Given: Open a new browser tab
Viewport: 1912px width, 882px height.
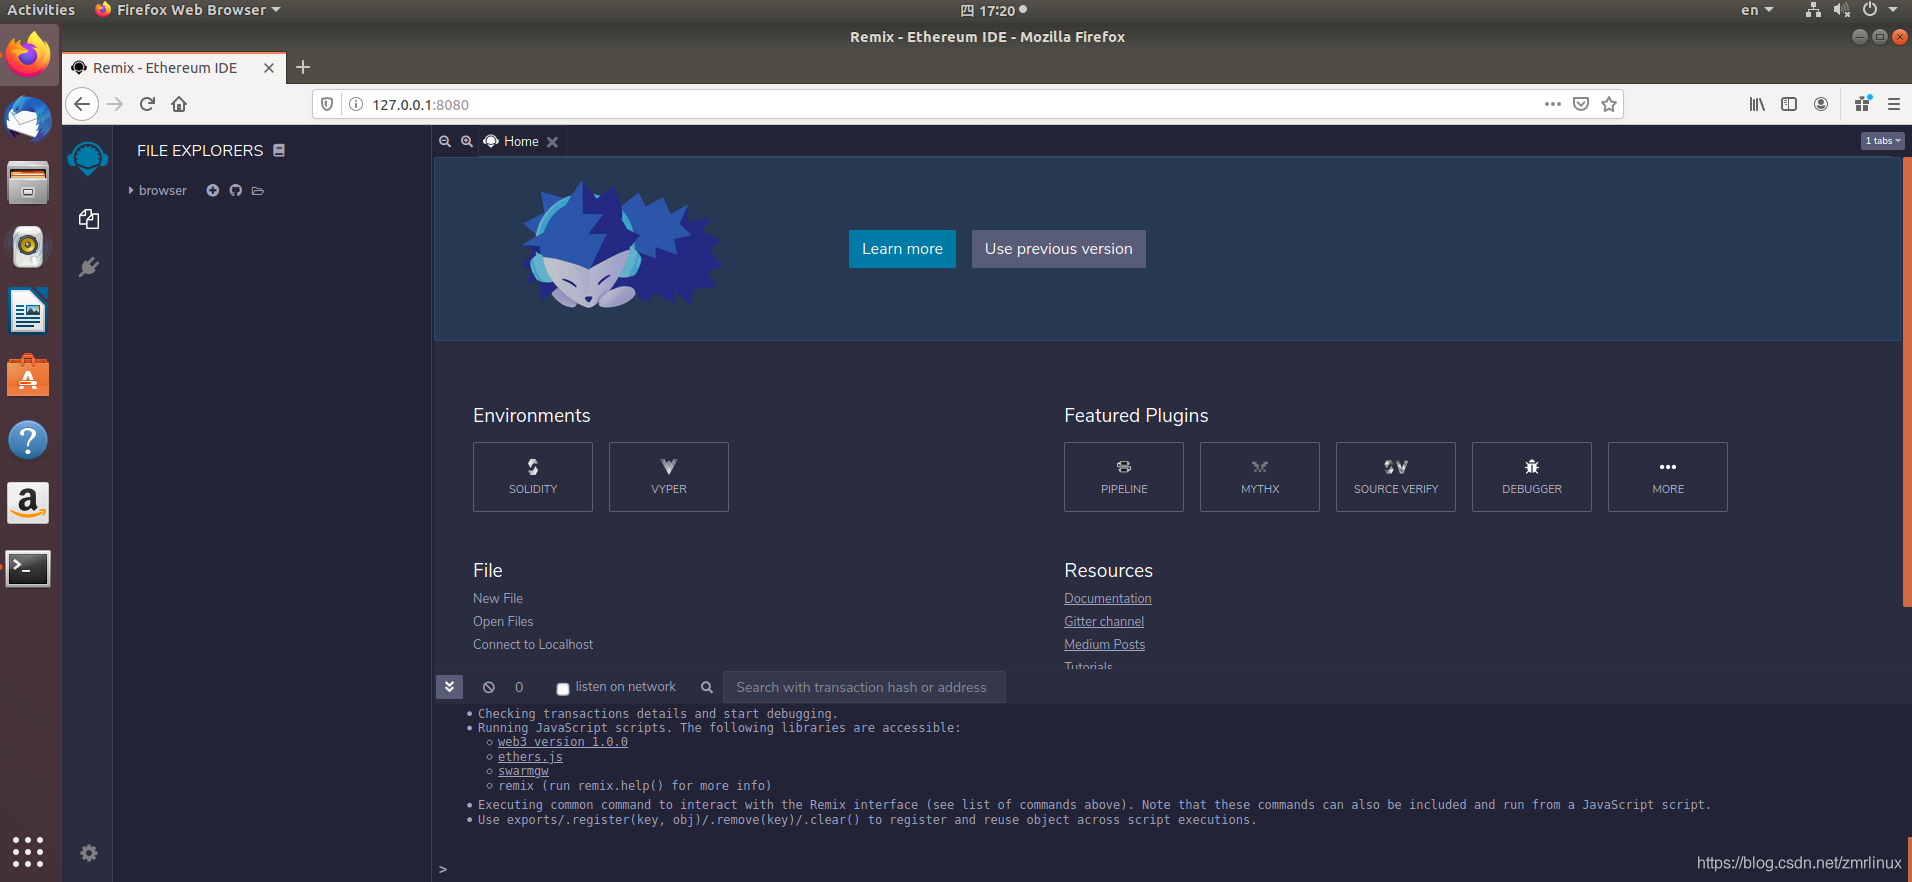Looking at the screenshot, I should click(x=303, y=67).
